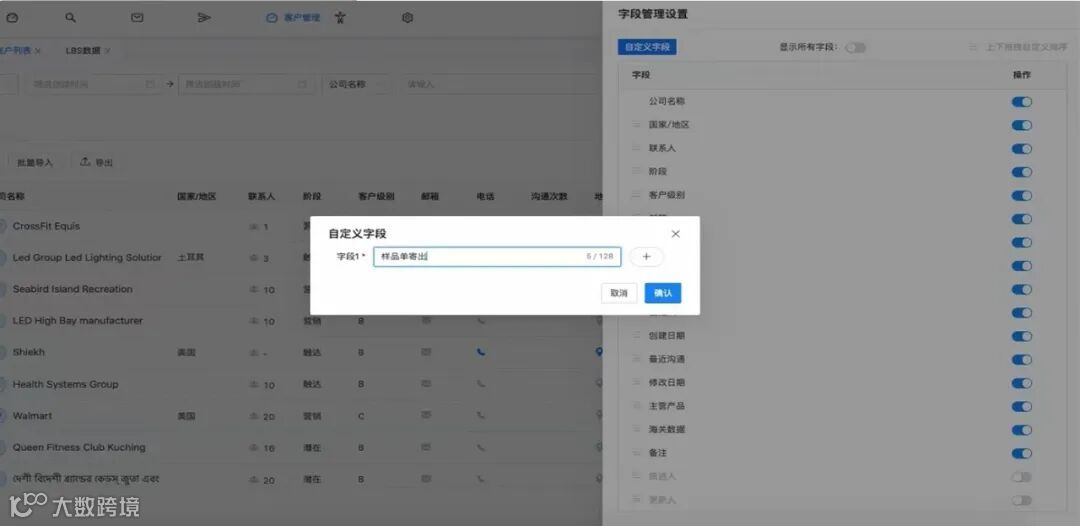Click the 批量导入 button
Screen dimensions: 1080x526
click(x=34, y=162)
